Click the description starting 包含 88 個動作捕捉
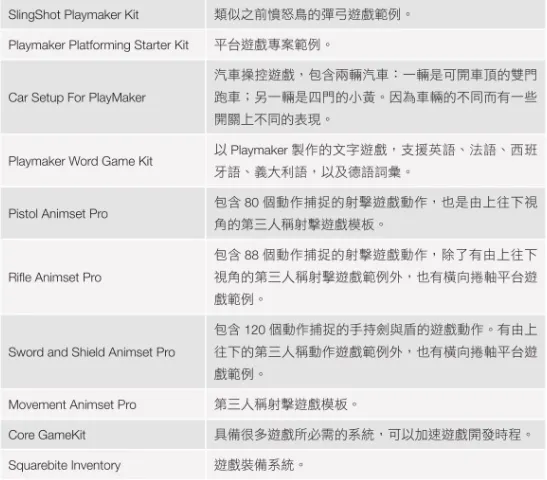The image size is (547, 480). click(x=375, y=277)
